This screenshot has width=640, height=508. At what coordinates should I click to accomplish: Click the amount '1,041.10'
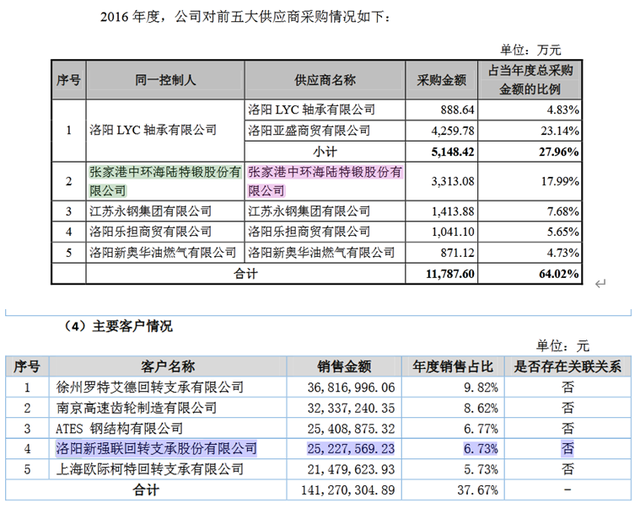point(453,231)
